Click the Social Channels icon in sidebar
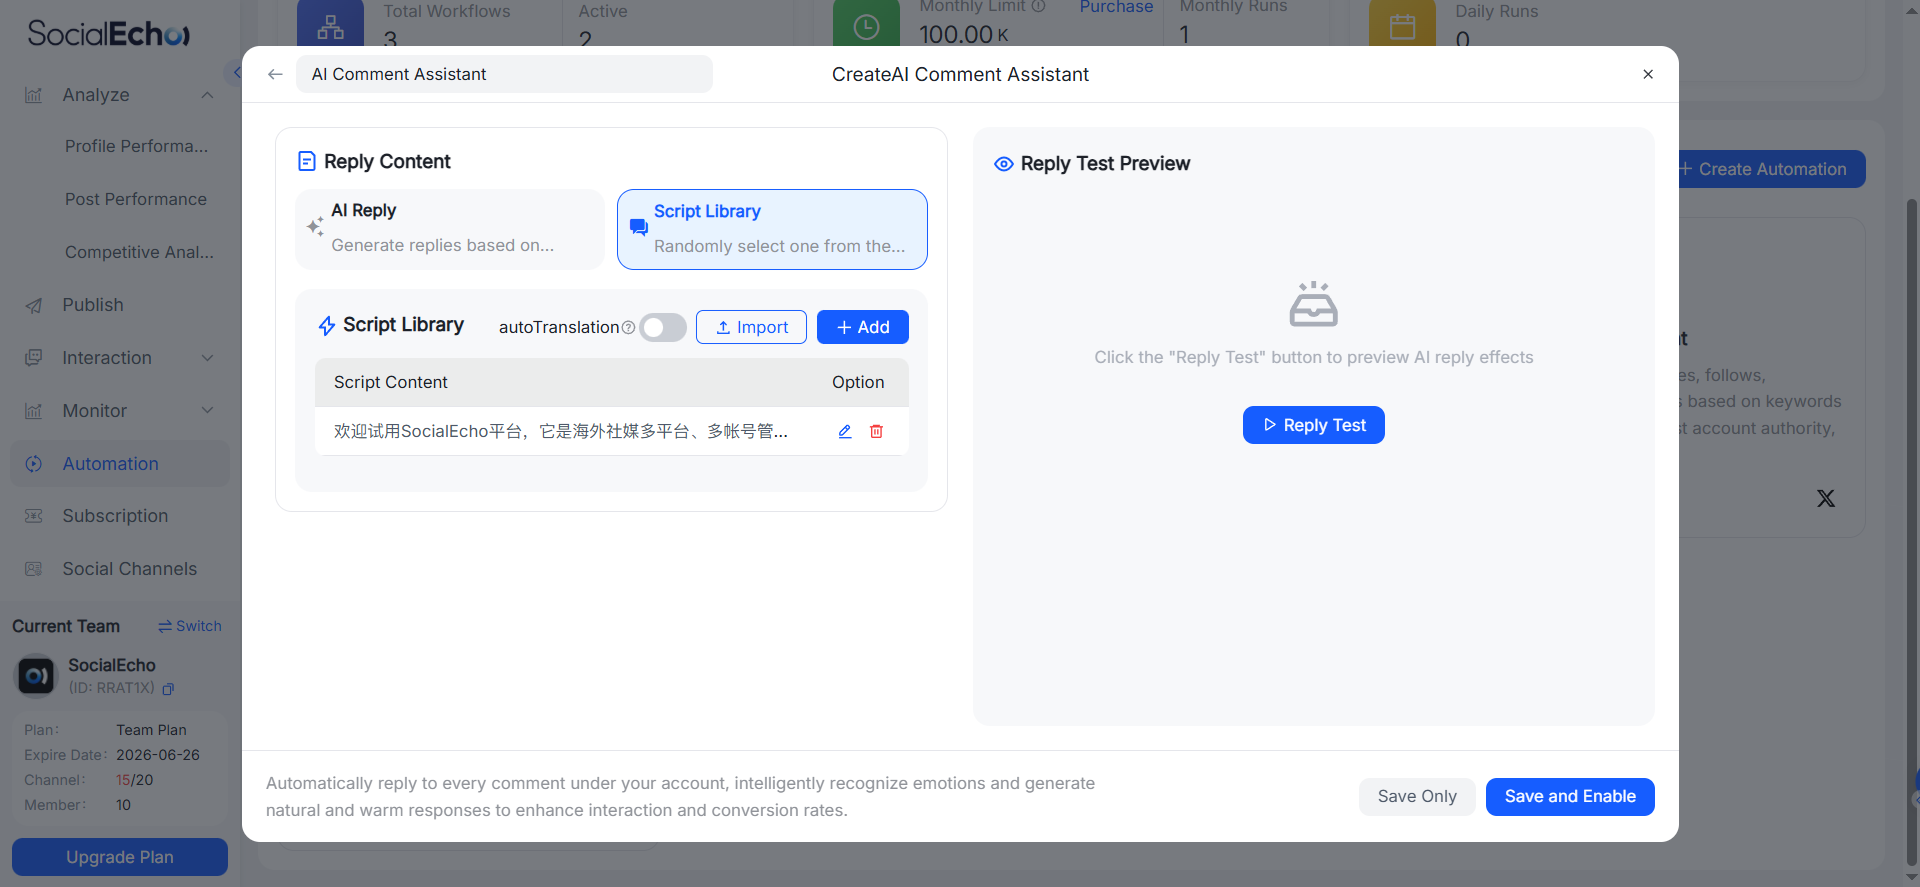Image resolution: width=1920 pixels, height=887 pixels. coord(34,569)
